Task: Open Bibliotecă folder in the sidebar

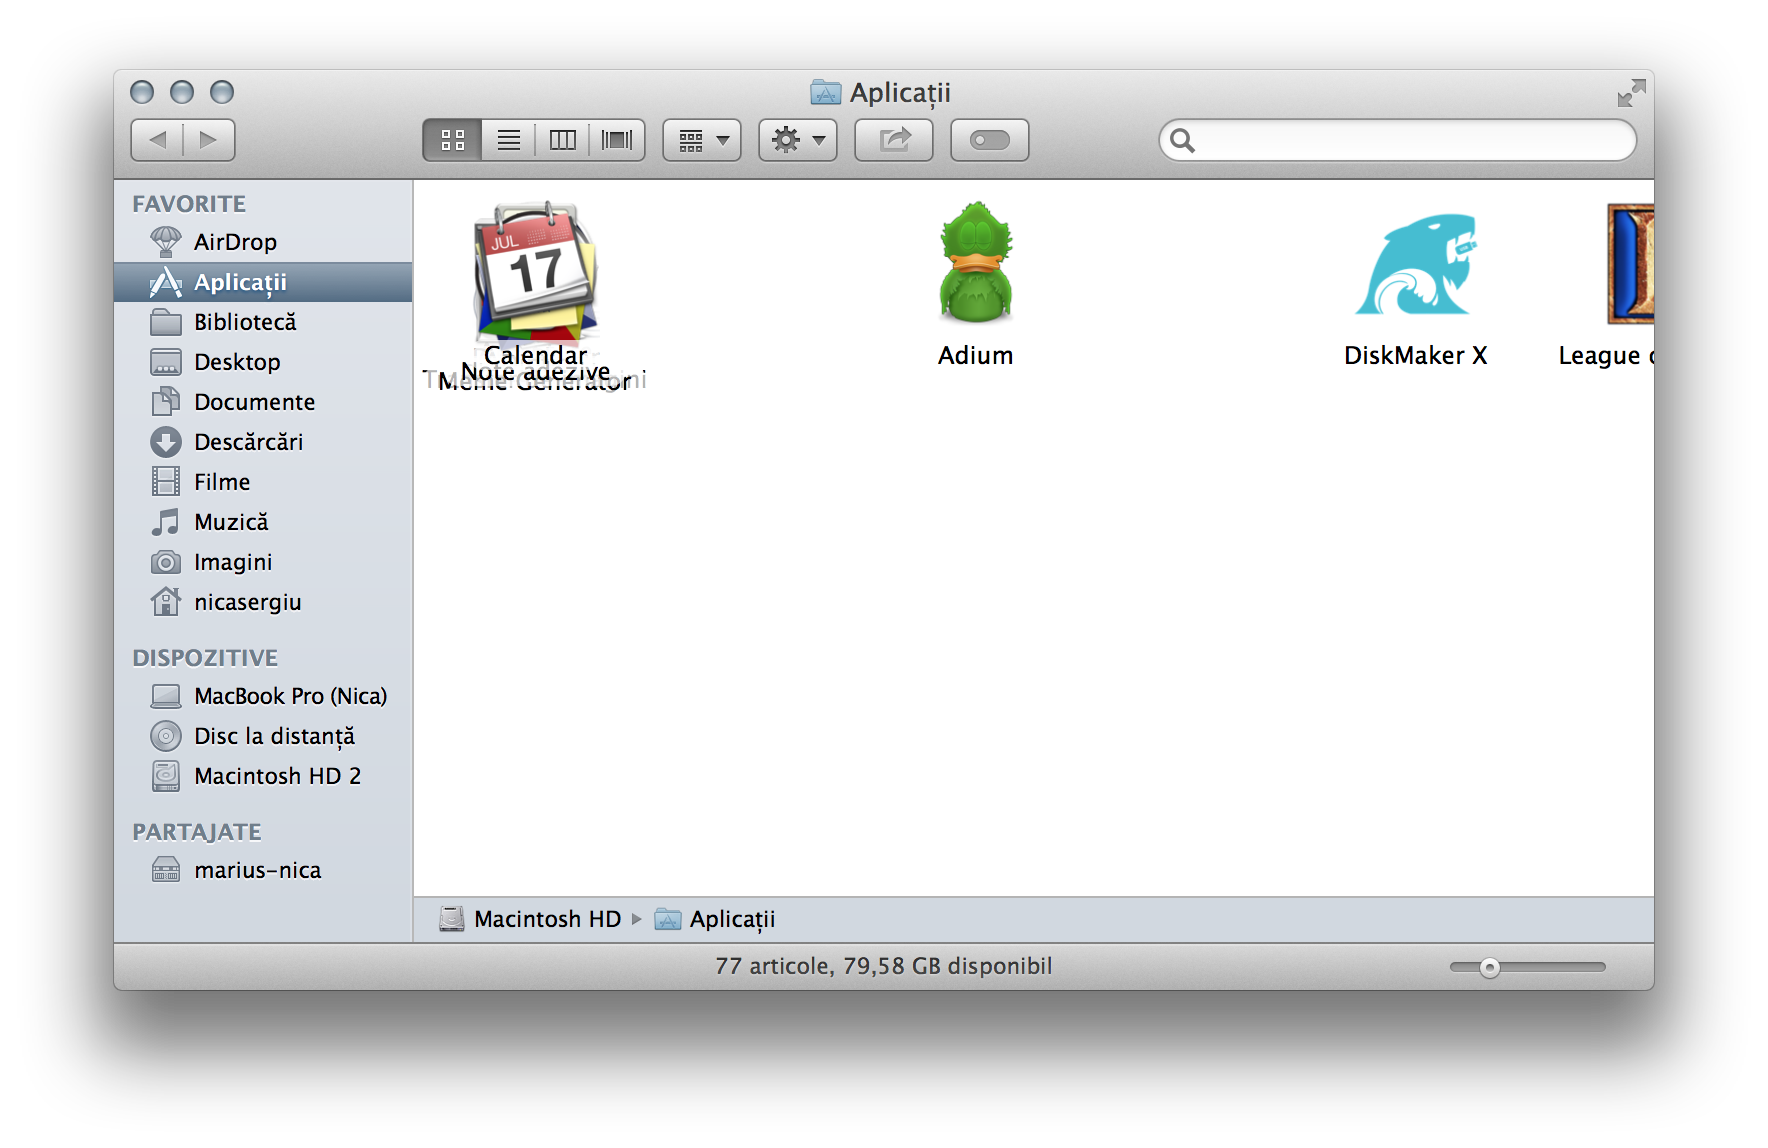Action: coord(263,322)
